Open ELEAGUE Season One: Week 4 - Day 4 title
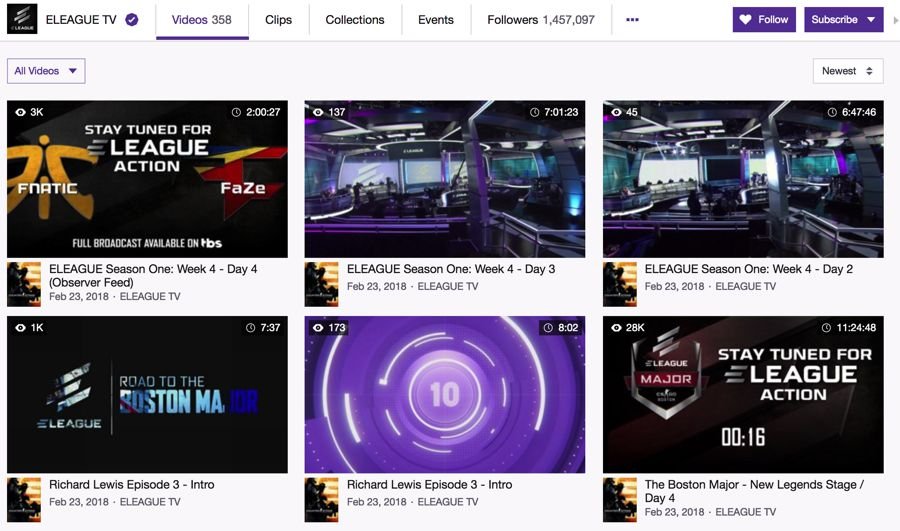 tap(153, 276)
